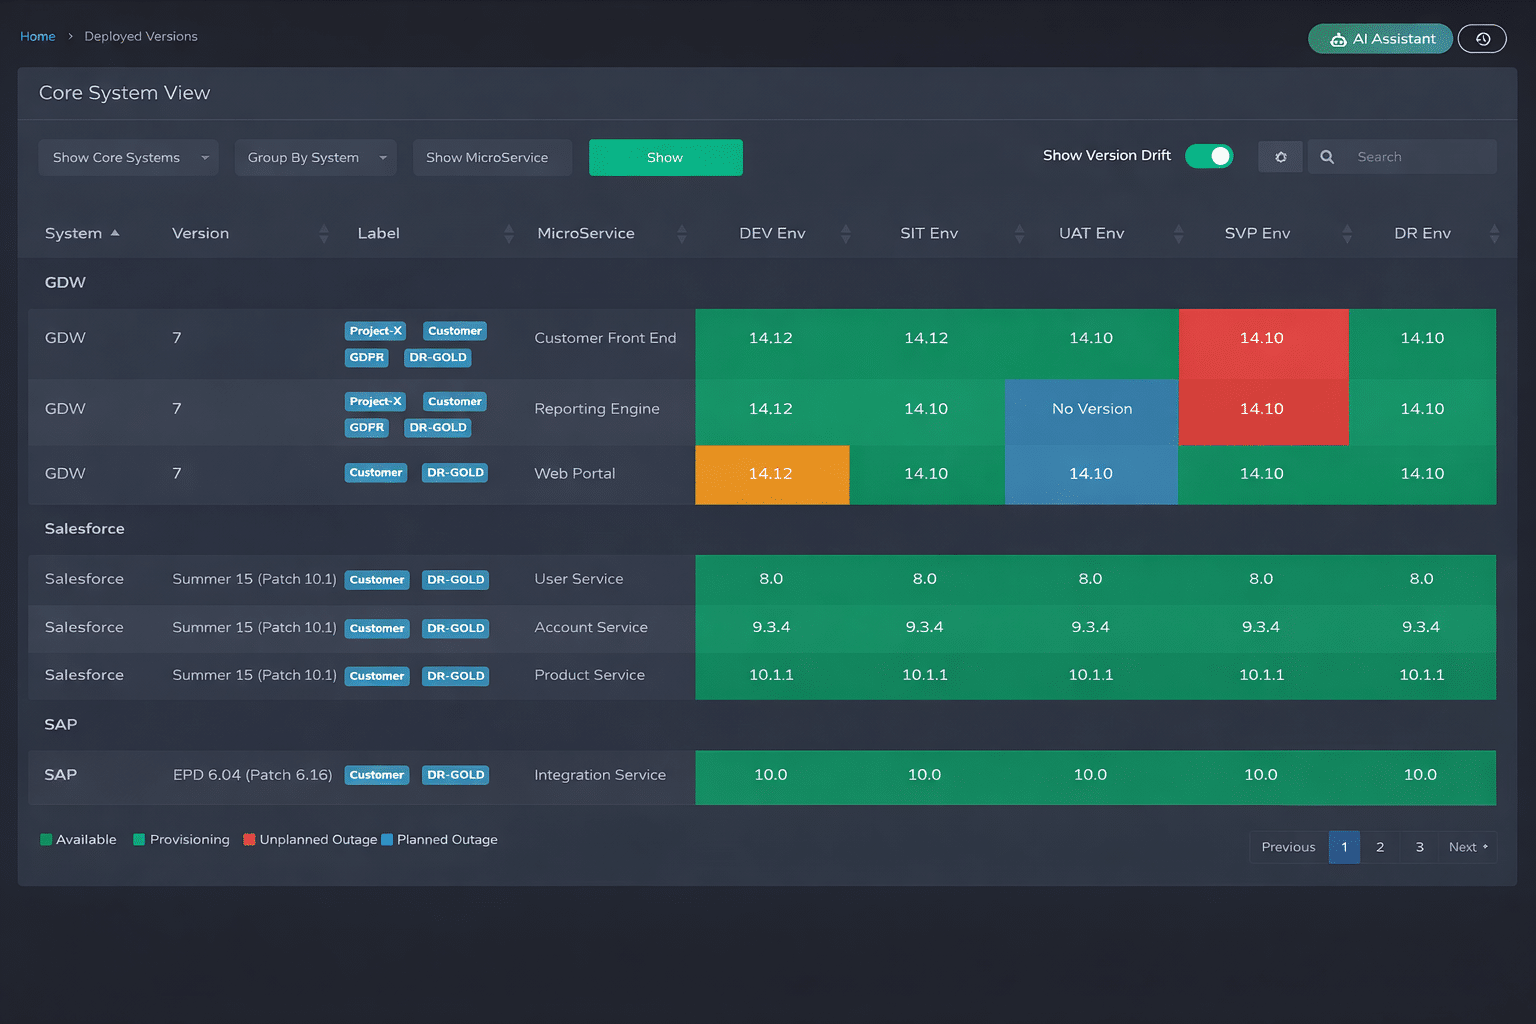Sort by System column arrow
The width and height of the screenshot is (1536, 1024).
pos(115,233)
